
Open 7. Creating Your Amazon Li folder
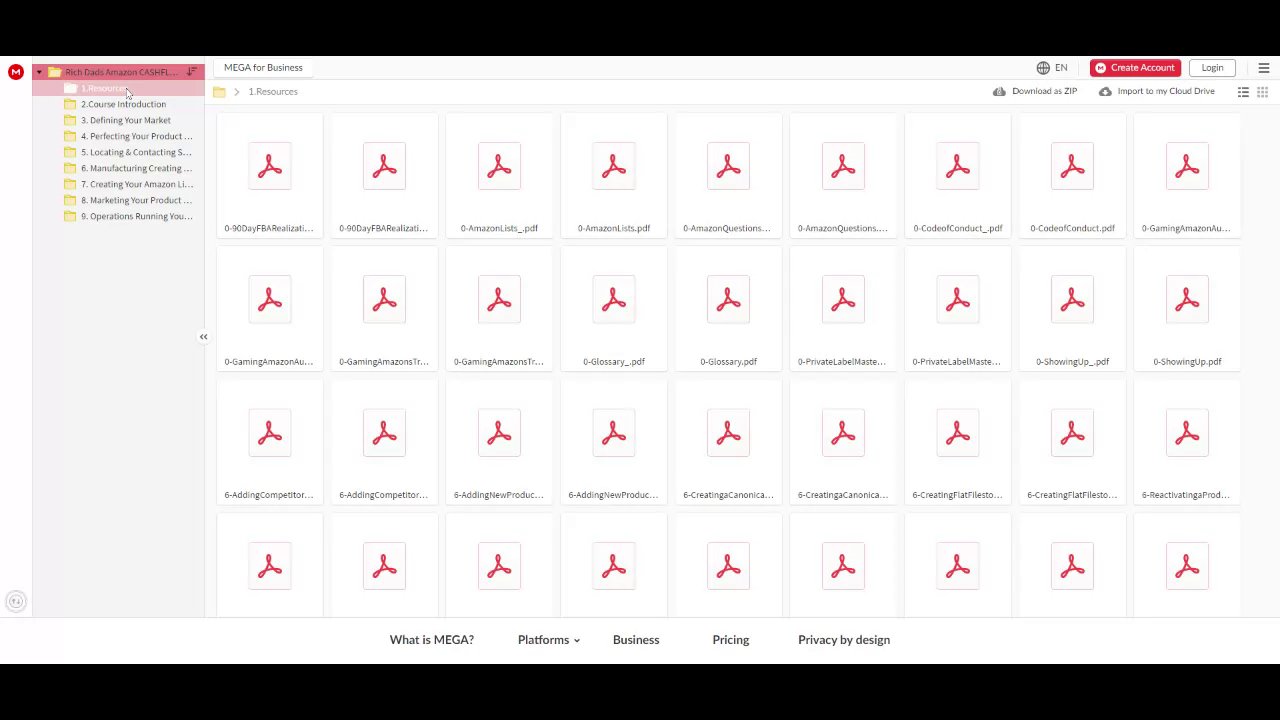coord(118,184)
